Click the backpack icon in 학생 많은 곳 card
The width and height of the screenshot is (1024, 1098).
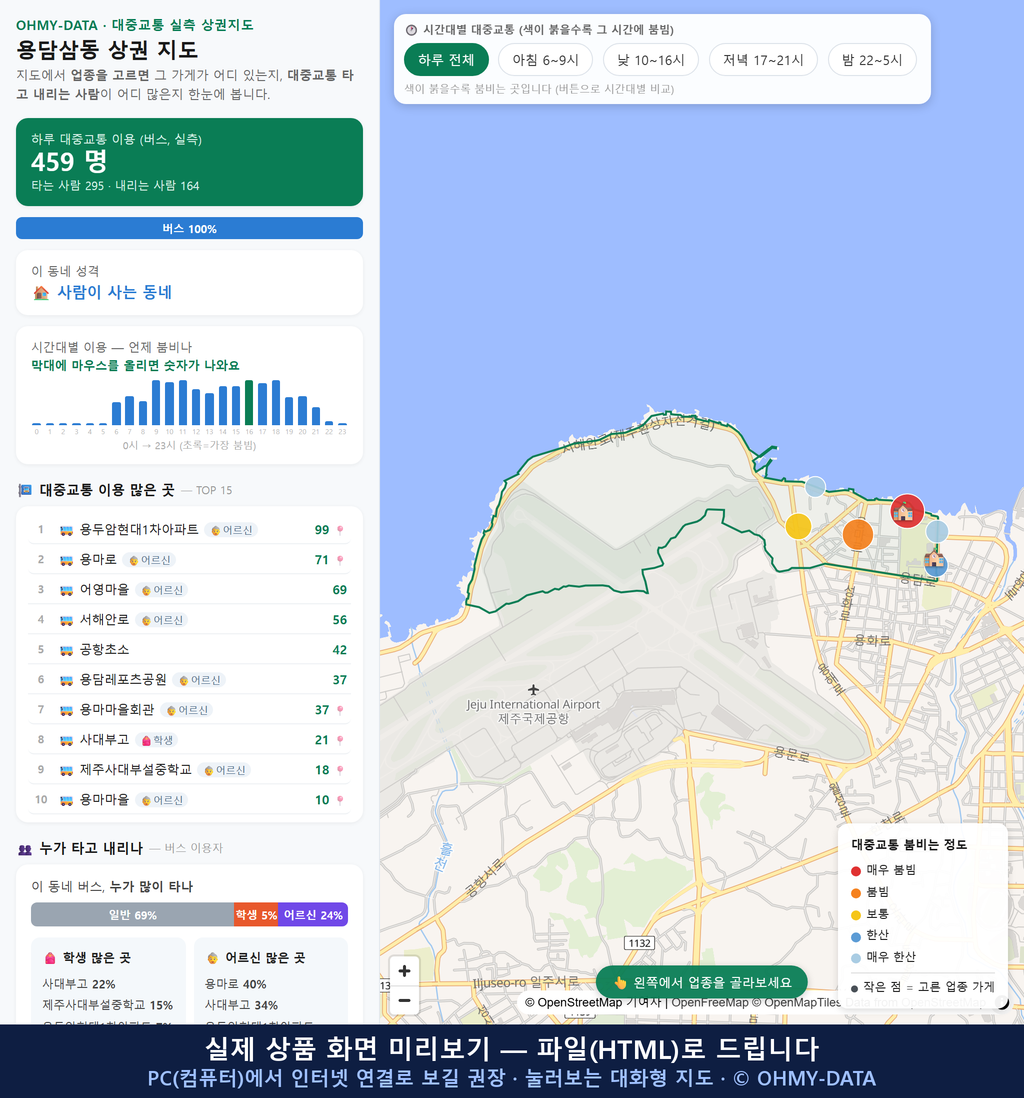[x=50, y=958]
